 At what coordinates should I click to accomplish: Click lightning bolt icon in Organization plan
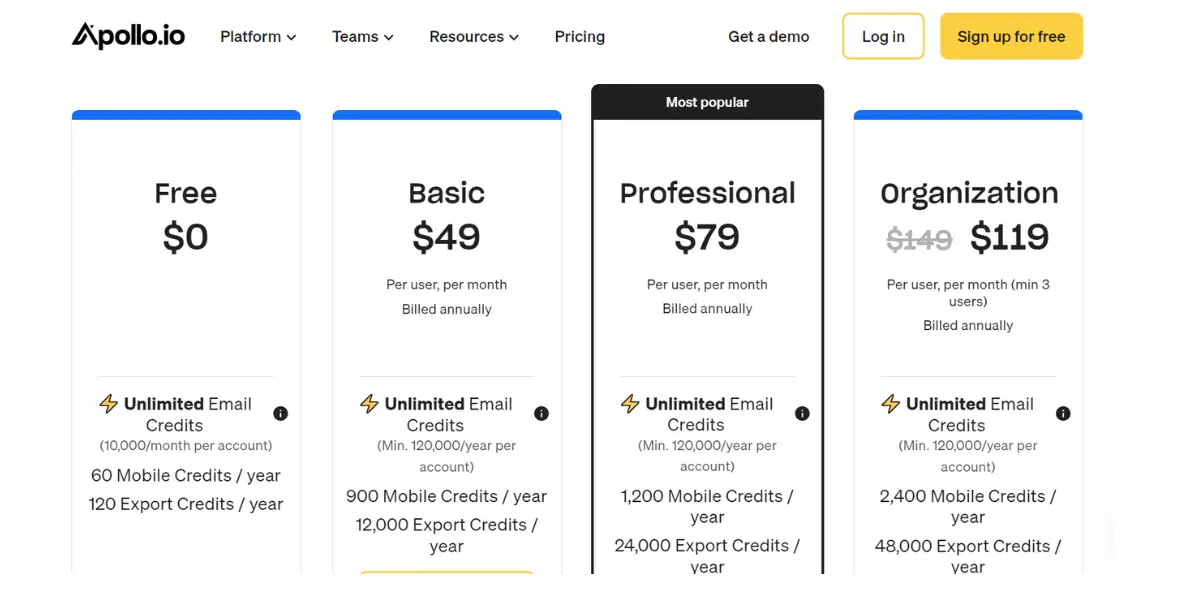pos(890,404)
